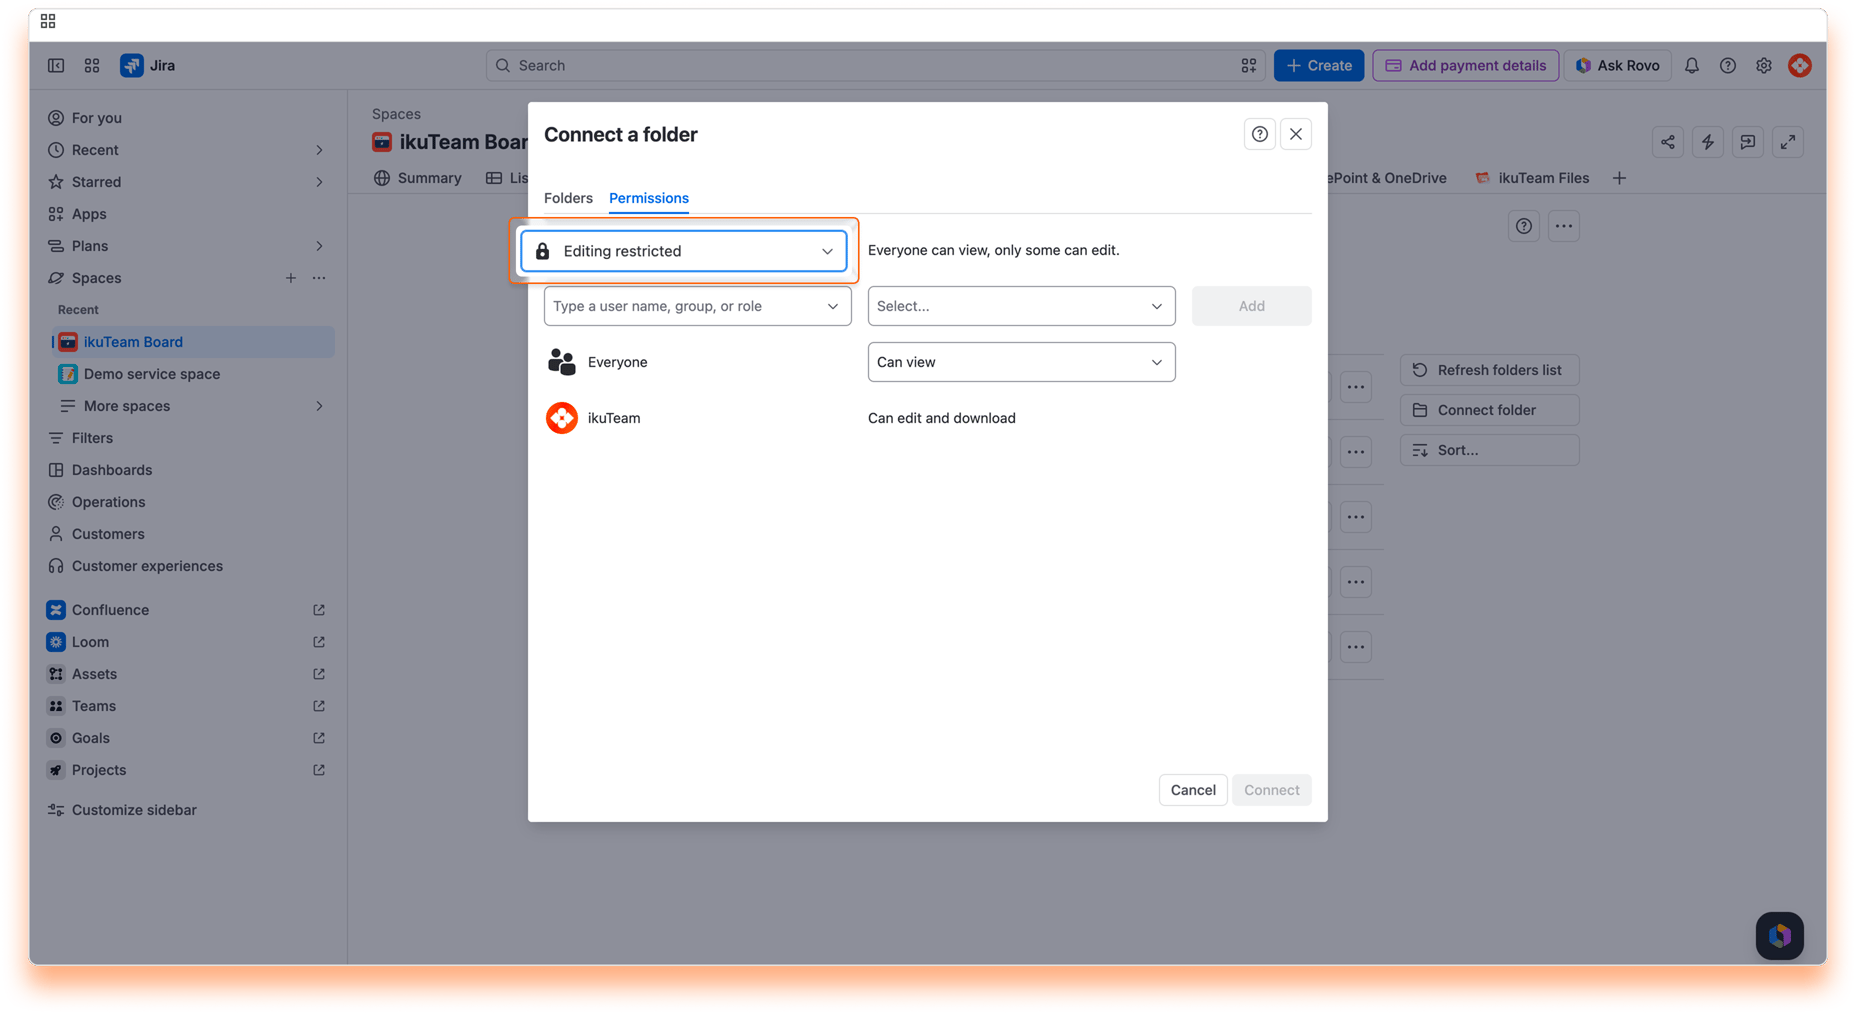Open Spaces more options ellipsis in sidebar
Image resolution: width=1856 pixels, height=1014 pixels.
[x=319, y=278]
